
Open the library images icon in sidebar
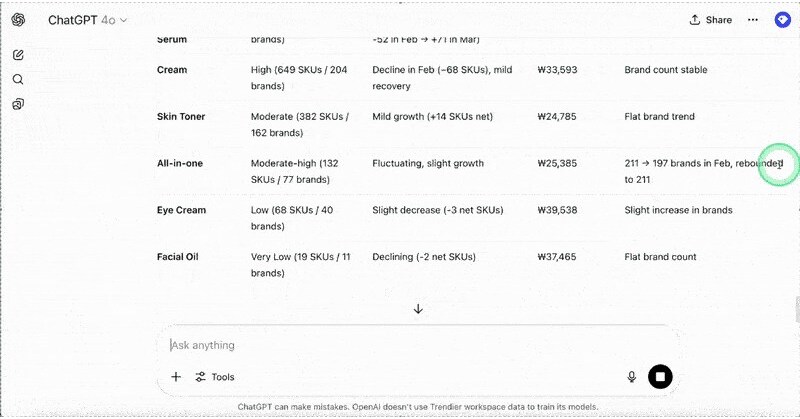tap(18, 104)
